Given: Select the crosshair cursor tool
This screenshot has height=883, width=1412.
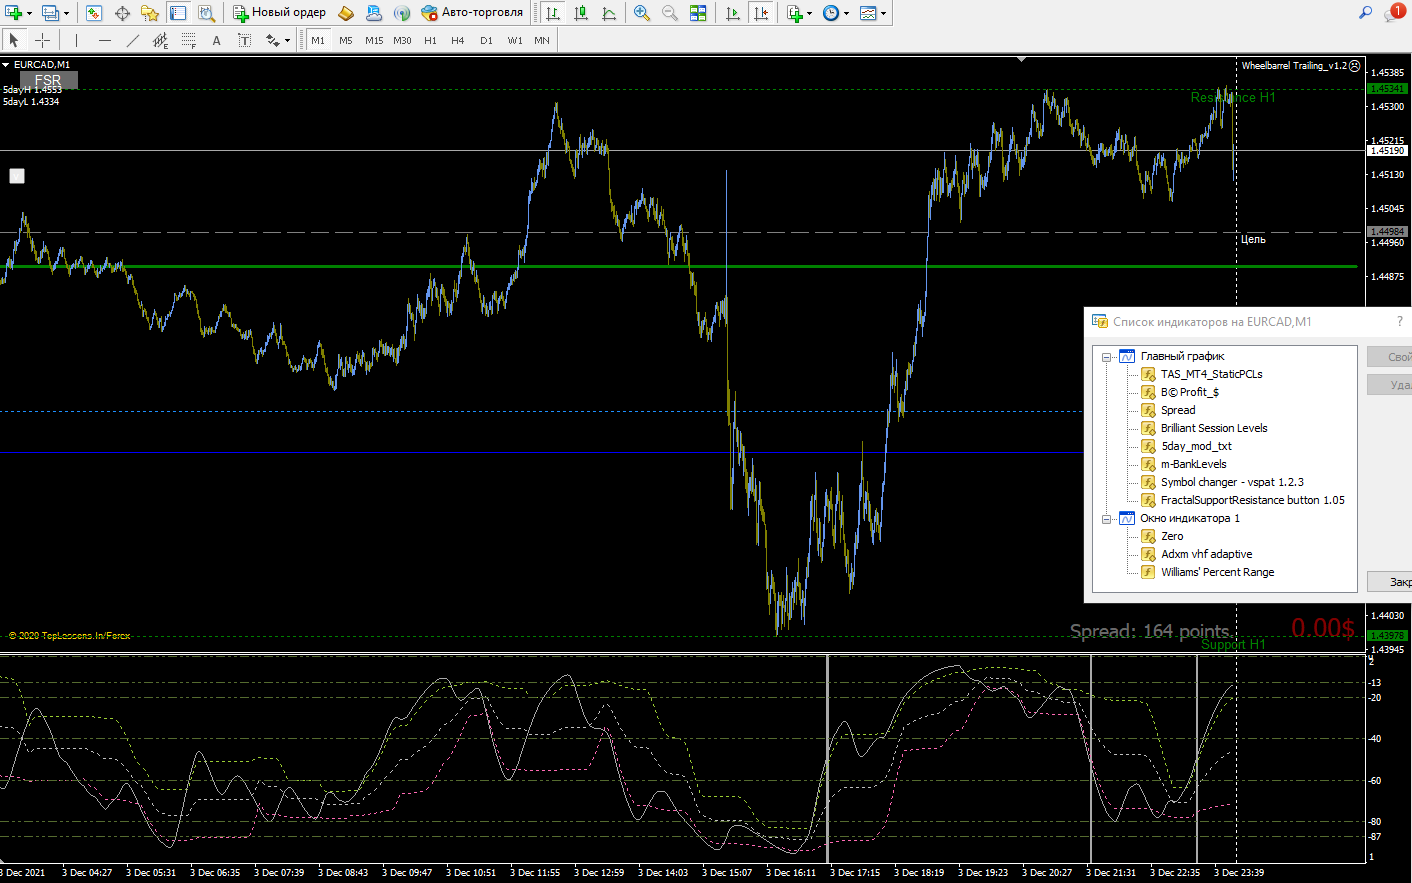Looking at the screenshot, I should click(x=42, y=40).
